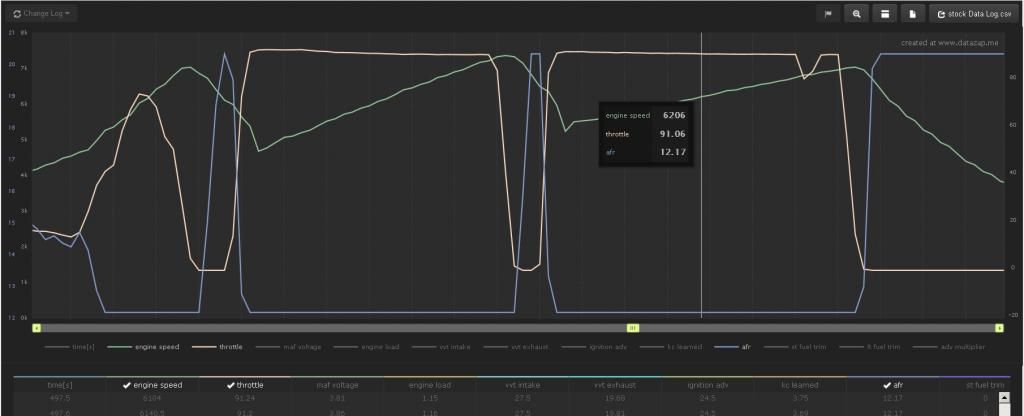
Task: Click the table scroll-up arrow
Action: 1005,398
